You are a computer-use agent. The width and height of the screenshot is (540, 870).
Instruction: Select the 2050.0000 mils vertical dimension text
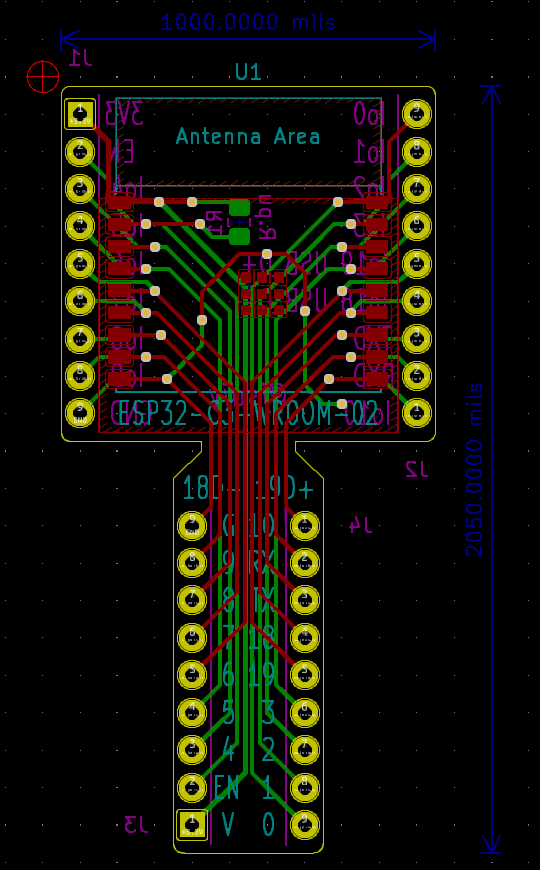click(x=475, y=469)
